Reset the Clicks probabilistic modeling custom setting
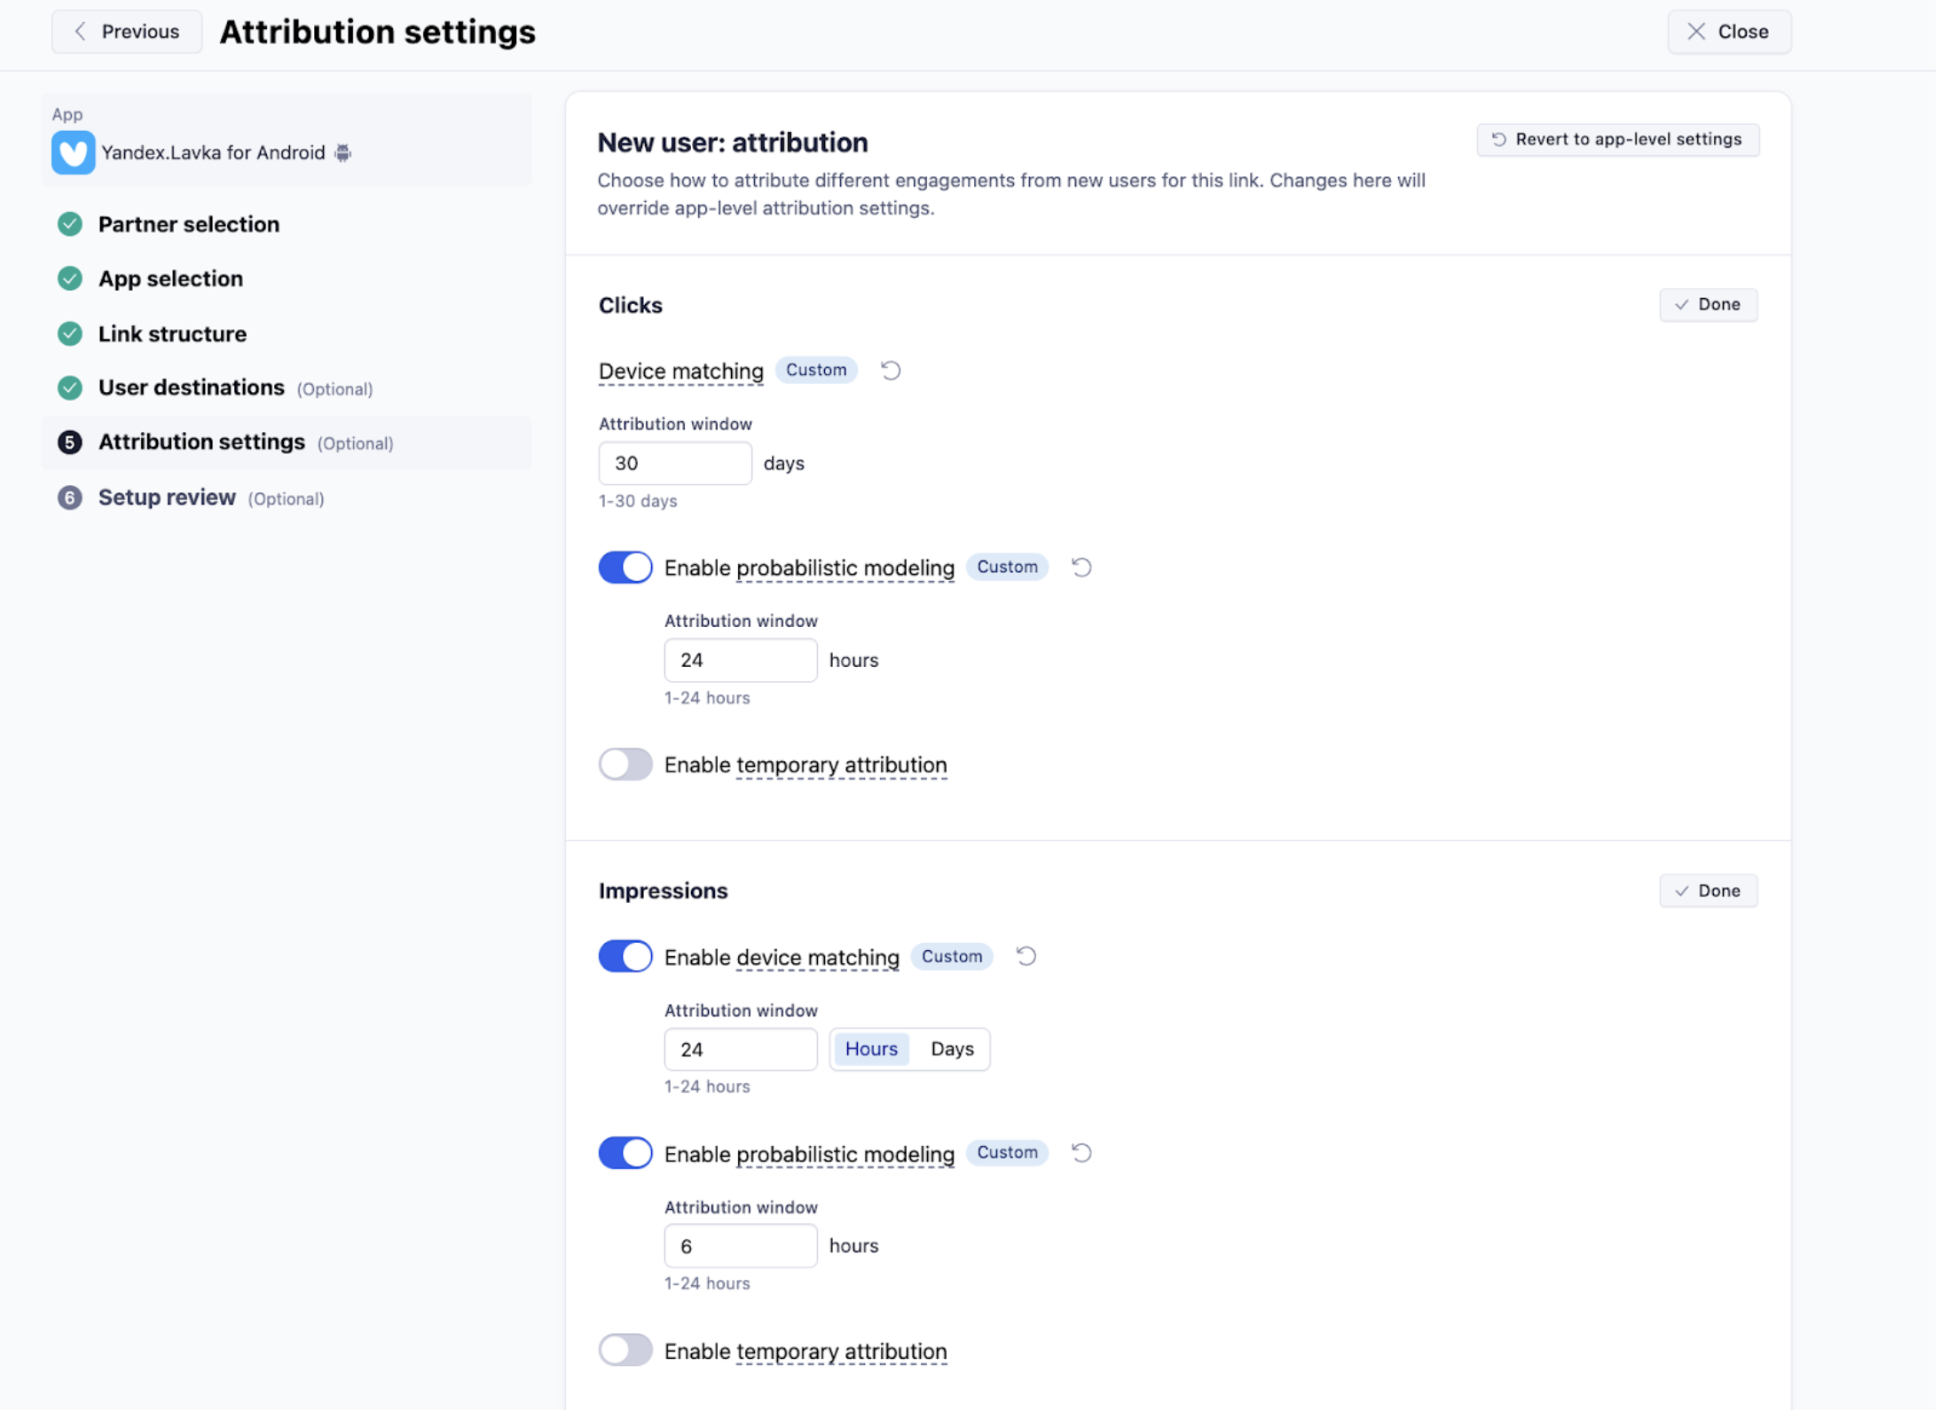The height and width of the screenshot is (1410, 1936). [x=1081, y=568]
